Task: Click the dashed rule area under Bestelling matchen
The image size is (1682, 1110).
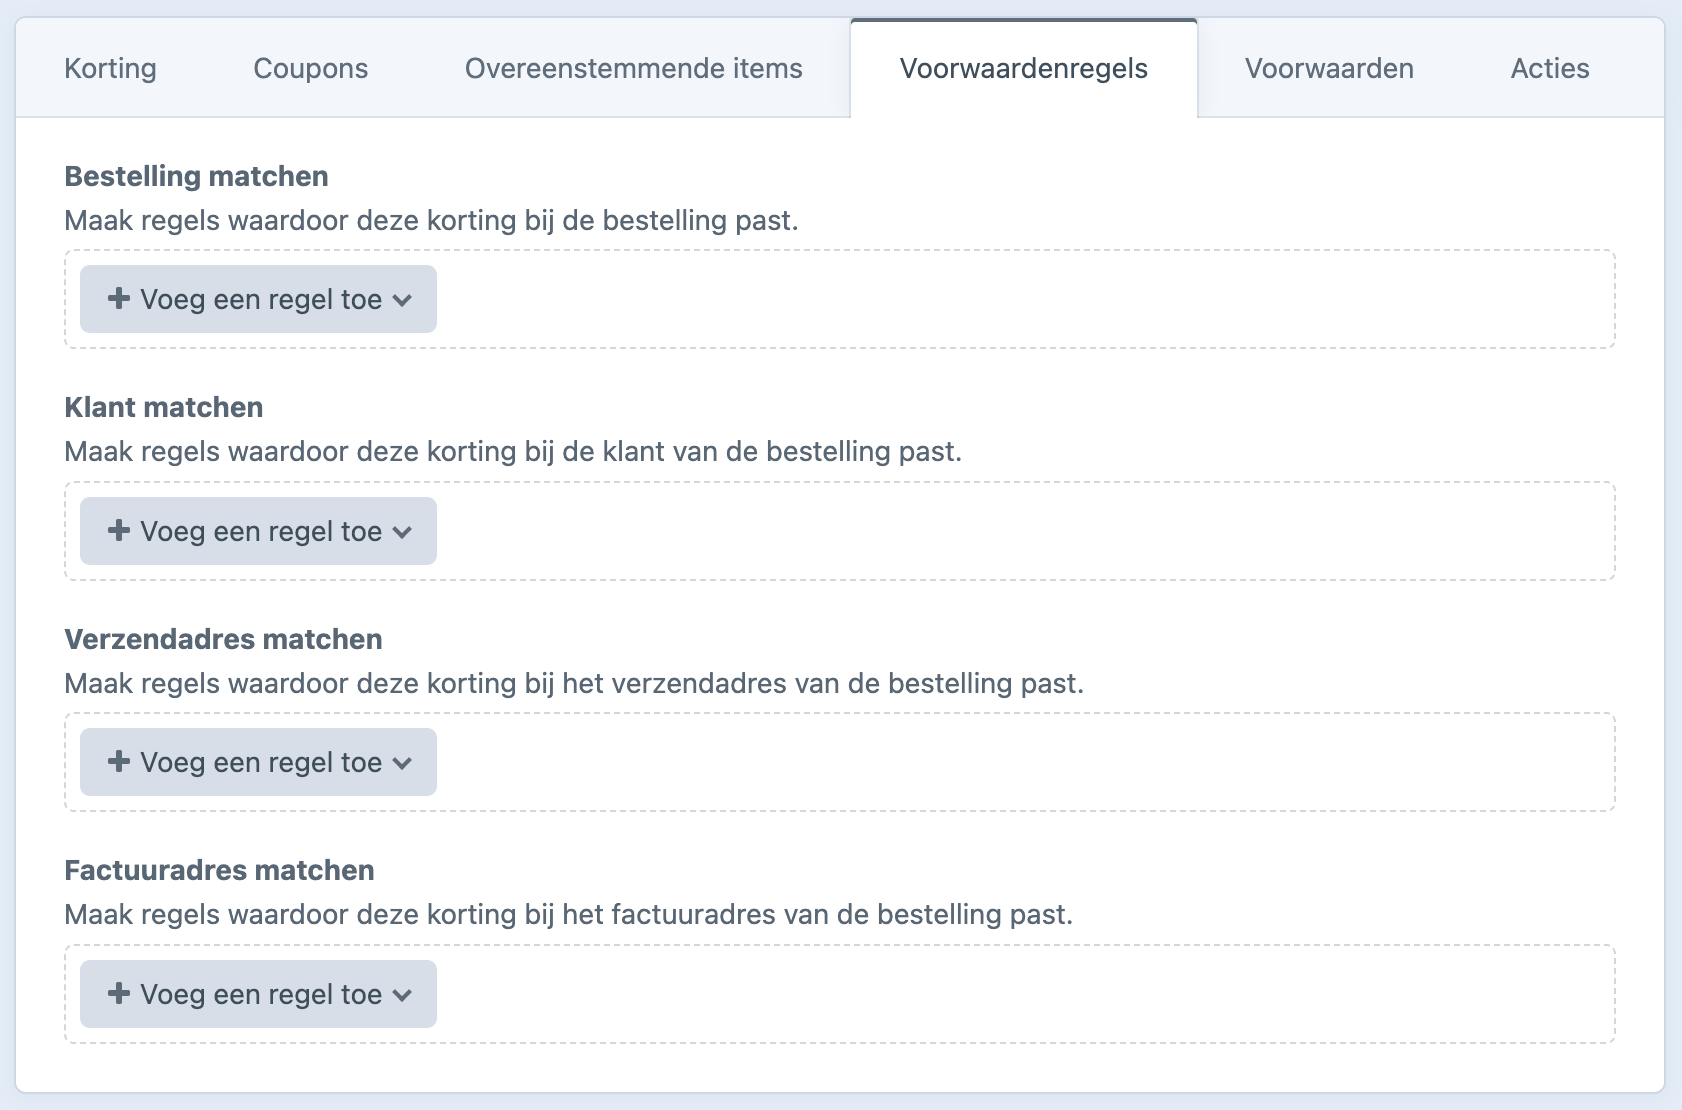Action: click(x=1000, y=298)
